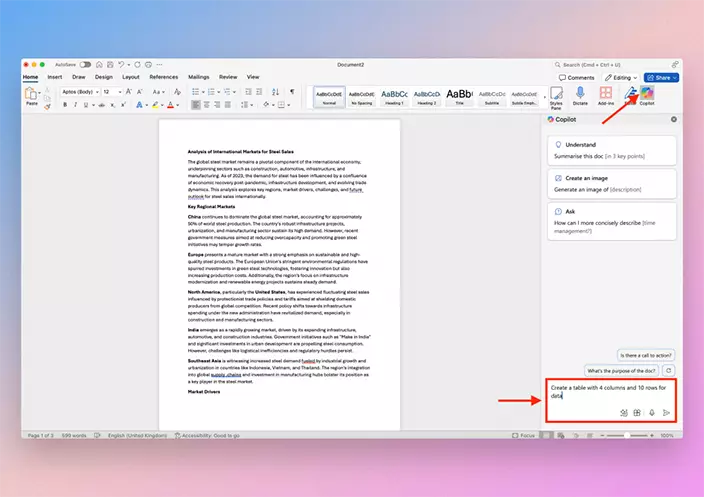Viewport: 704px width, 497px height.
Task: Click the Comments button
Action: pos(578,77)
